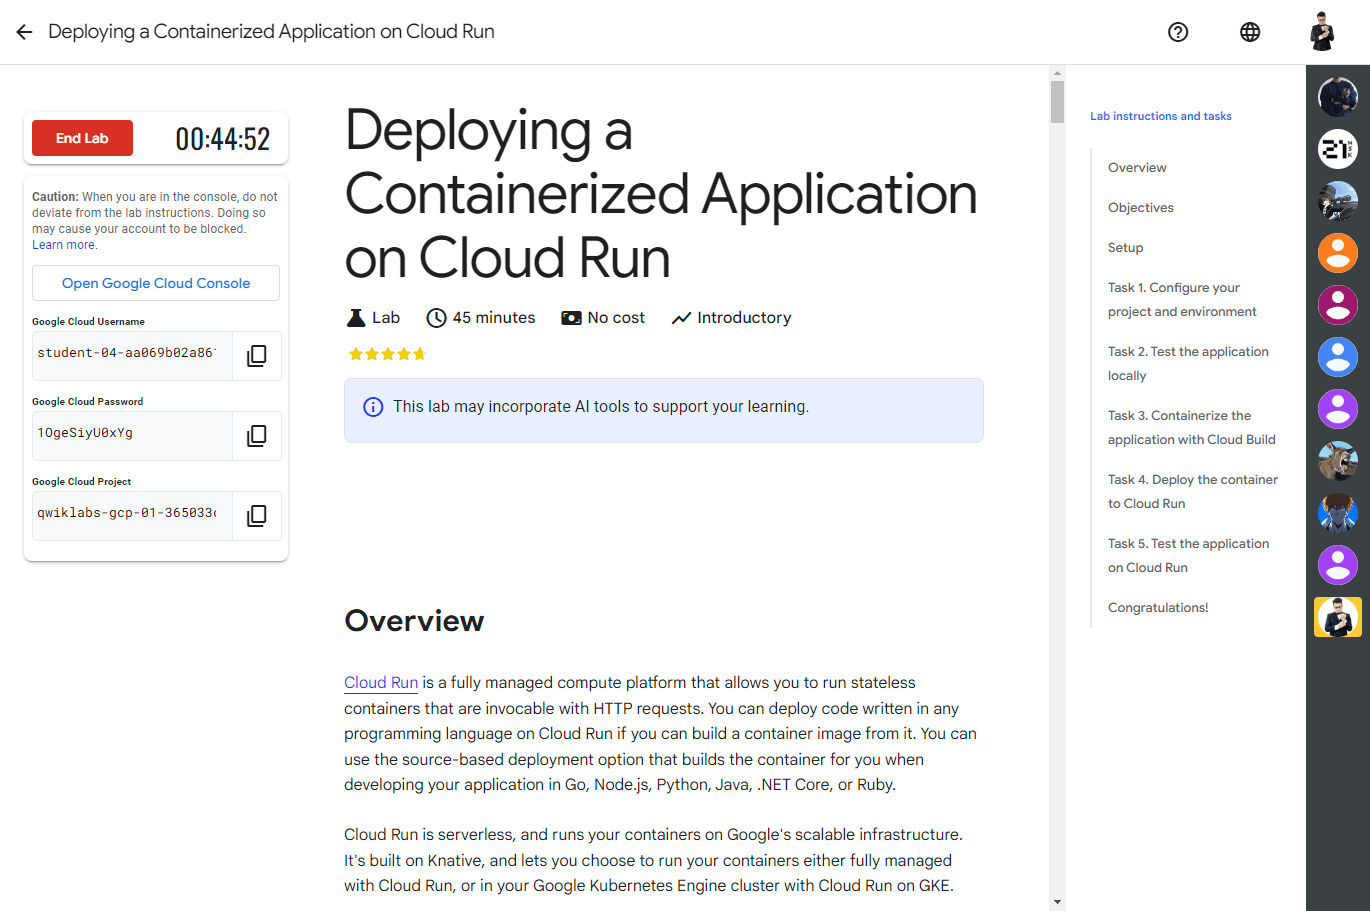1370x911 pixels.
Task: Go to Objectives in the outline
Action: (x=1141, y=208)
